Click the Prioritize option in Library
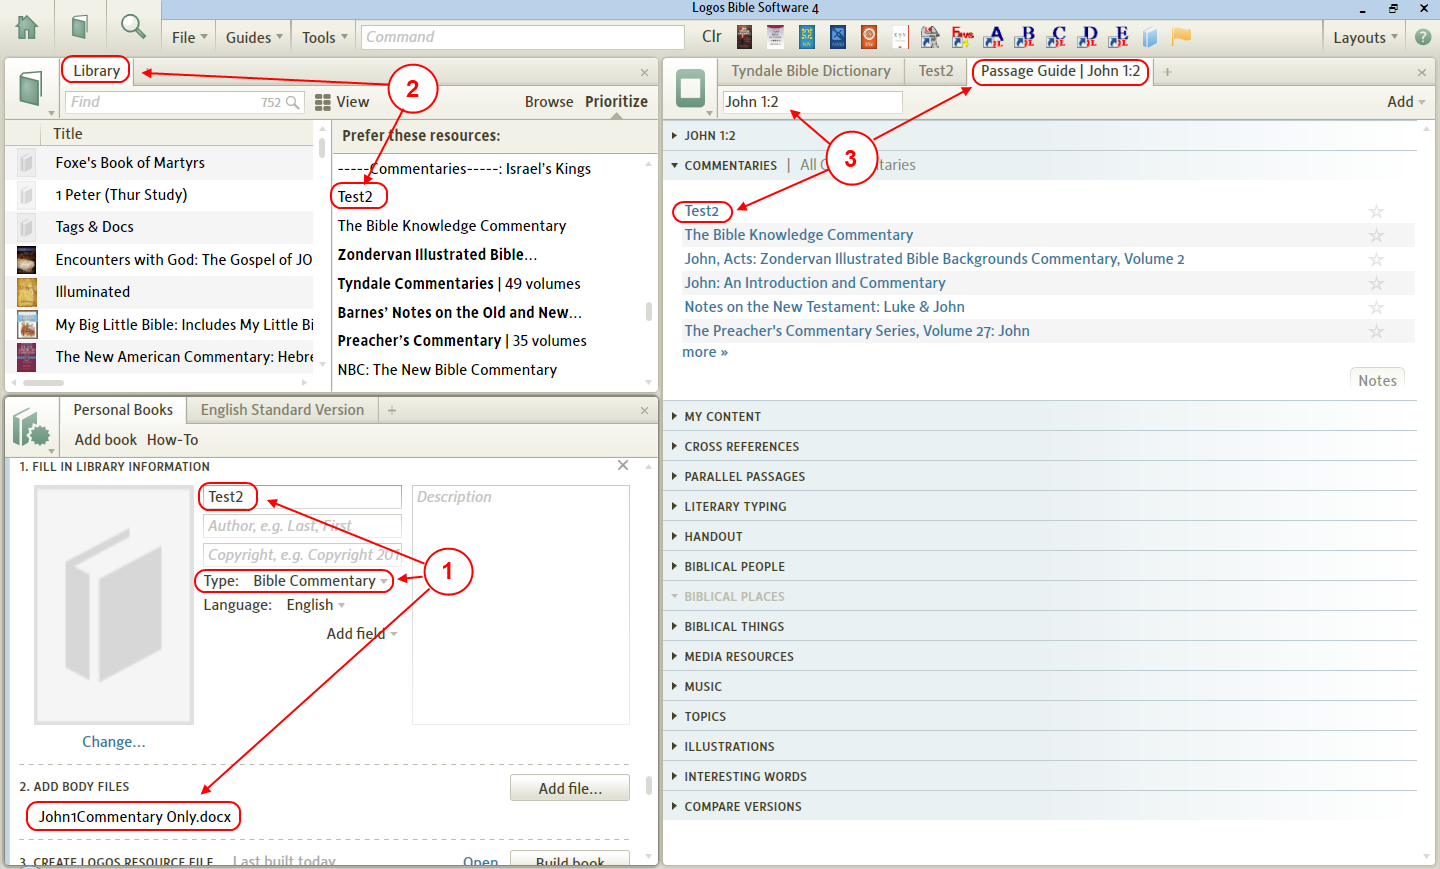Screen dimensions: 1440x869 616,102
